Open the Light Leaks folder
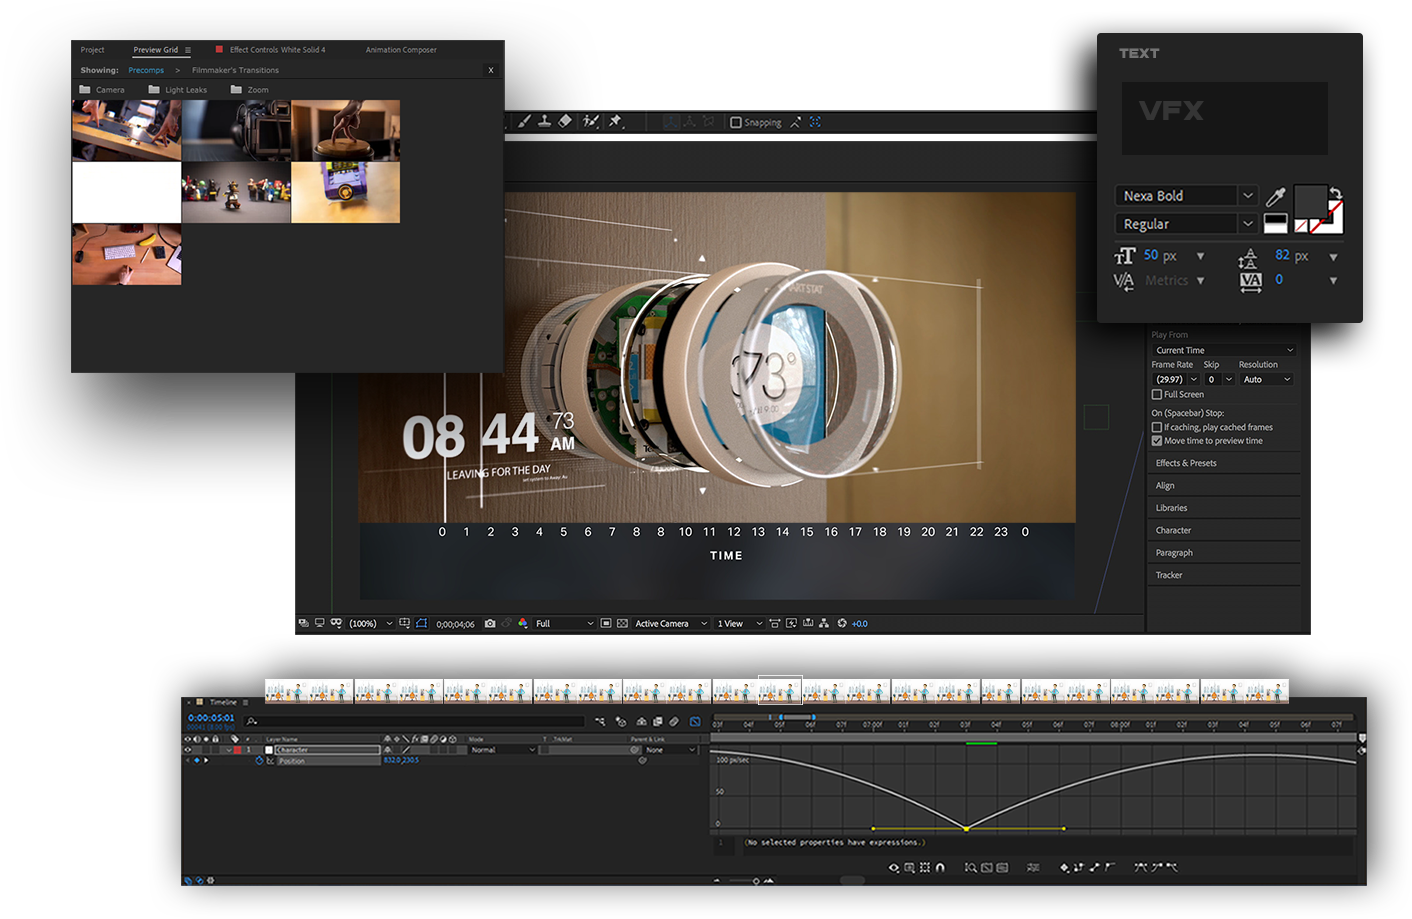The image size is (1412, 919). click(178, 90)
